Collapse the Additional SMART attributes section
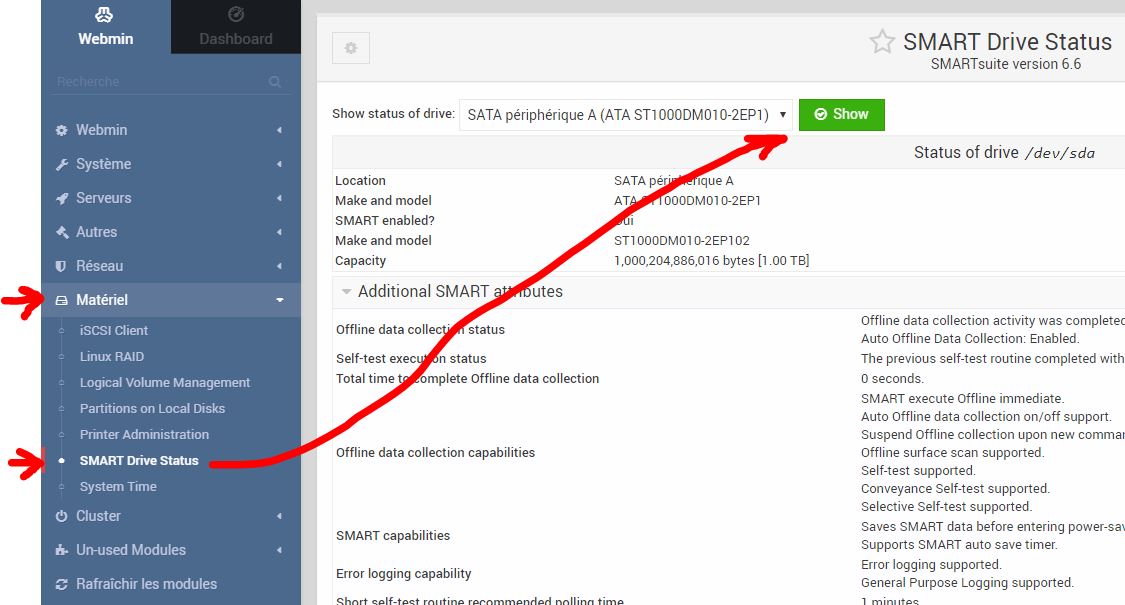Image resolution: width=1125 pixels, height=605 pixels. click(x=347, y=292)
